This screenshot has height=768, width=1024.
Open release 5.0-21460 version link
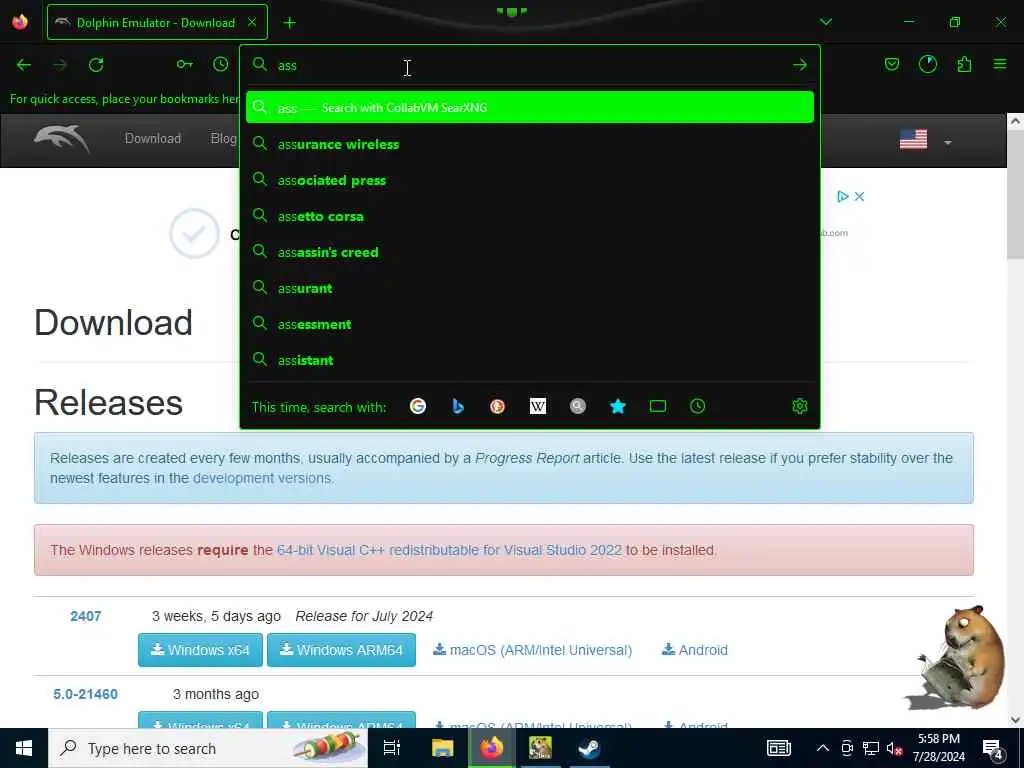(86, 694)
